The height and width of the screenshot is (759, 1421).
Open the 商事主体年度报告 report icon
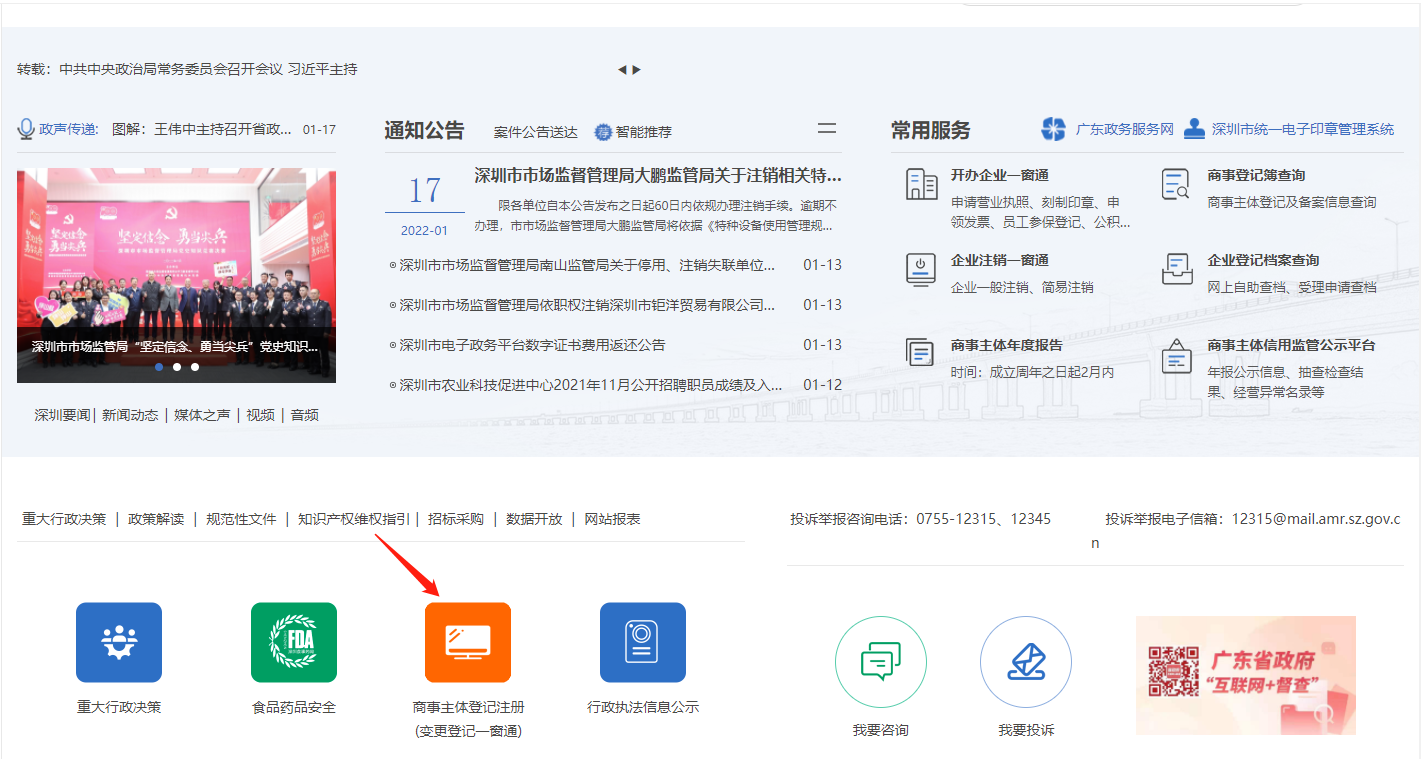point(921,350)
